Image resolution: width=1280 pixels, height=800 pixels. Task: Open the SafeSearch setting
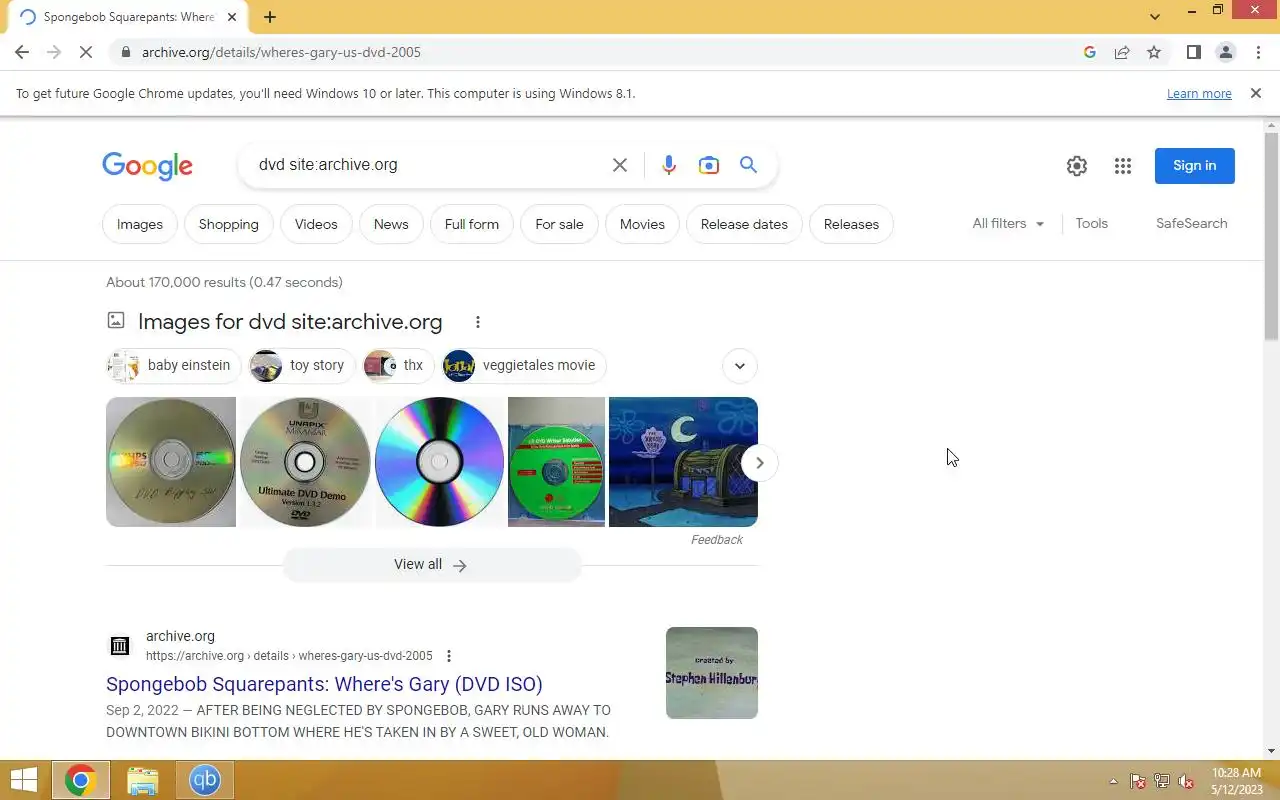pos(1191,223)
